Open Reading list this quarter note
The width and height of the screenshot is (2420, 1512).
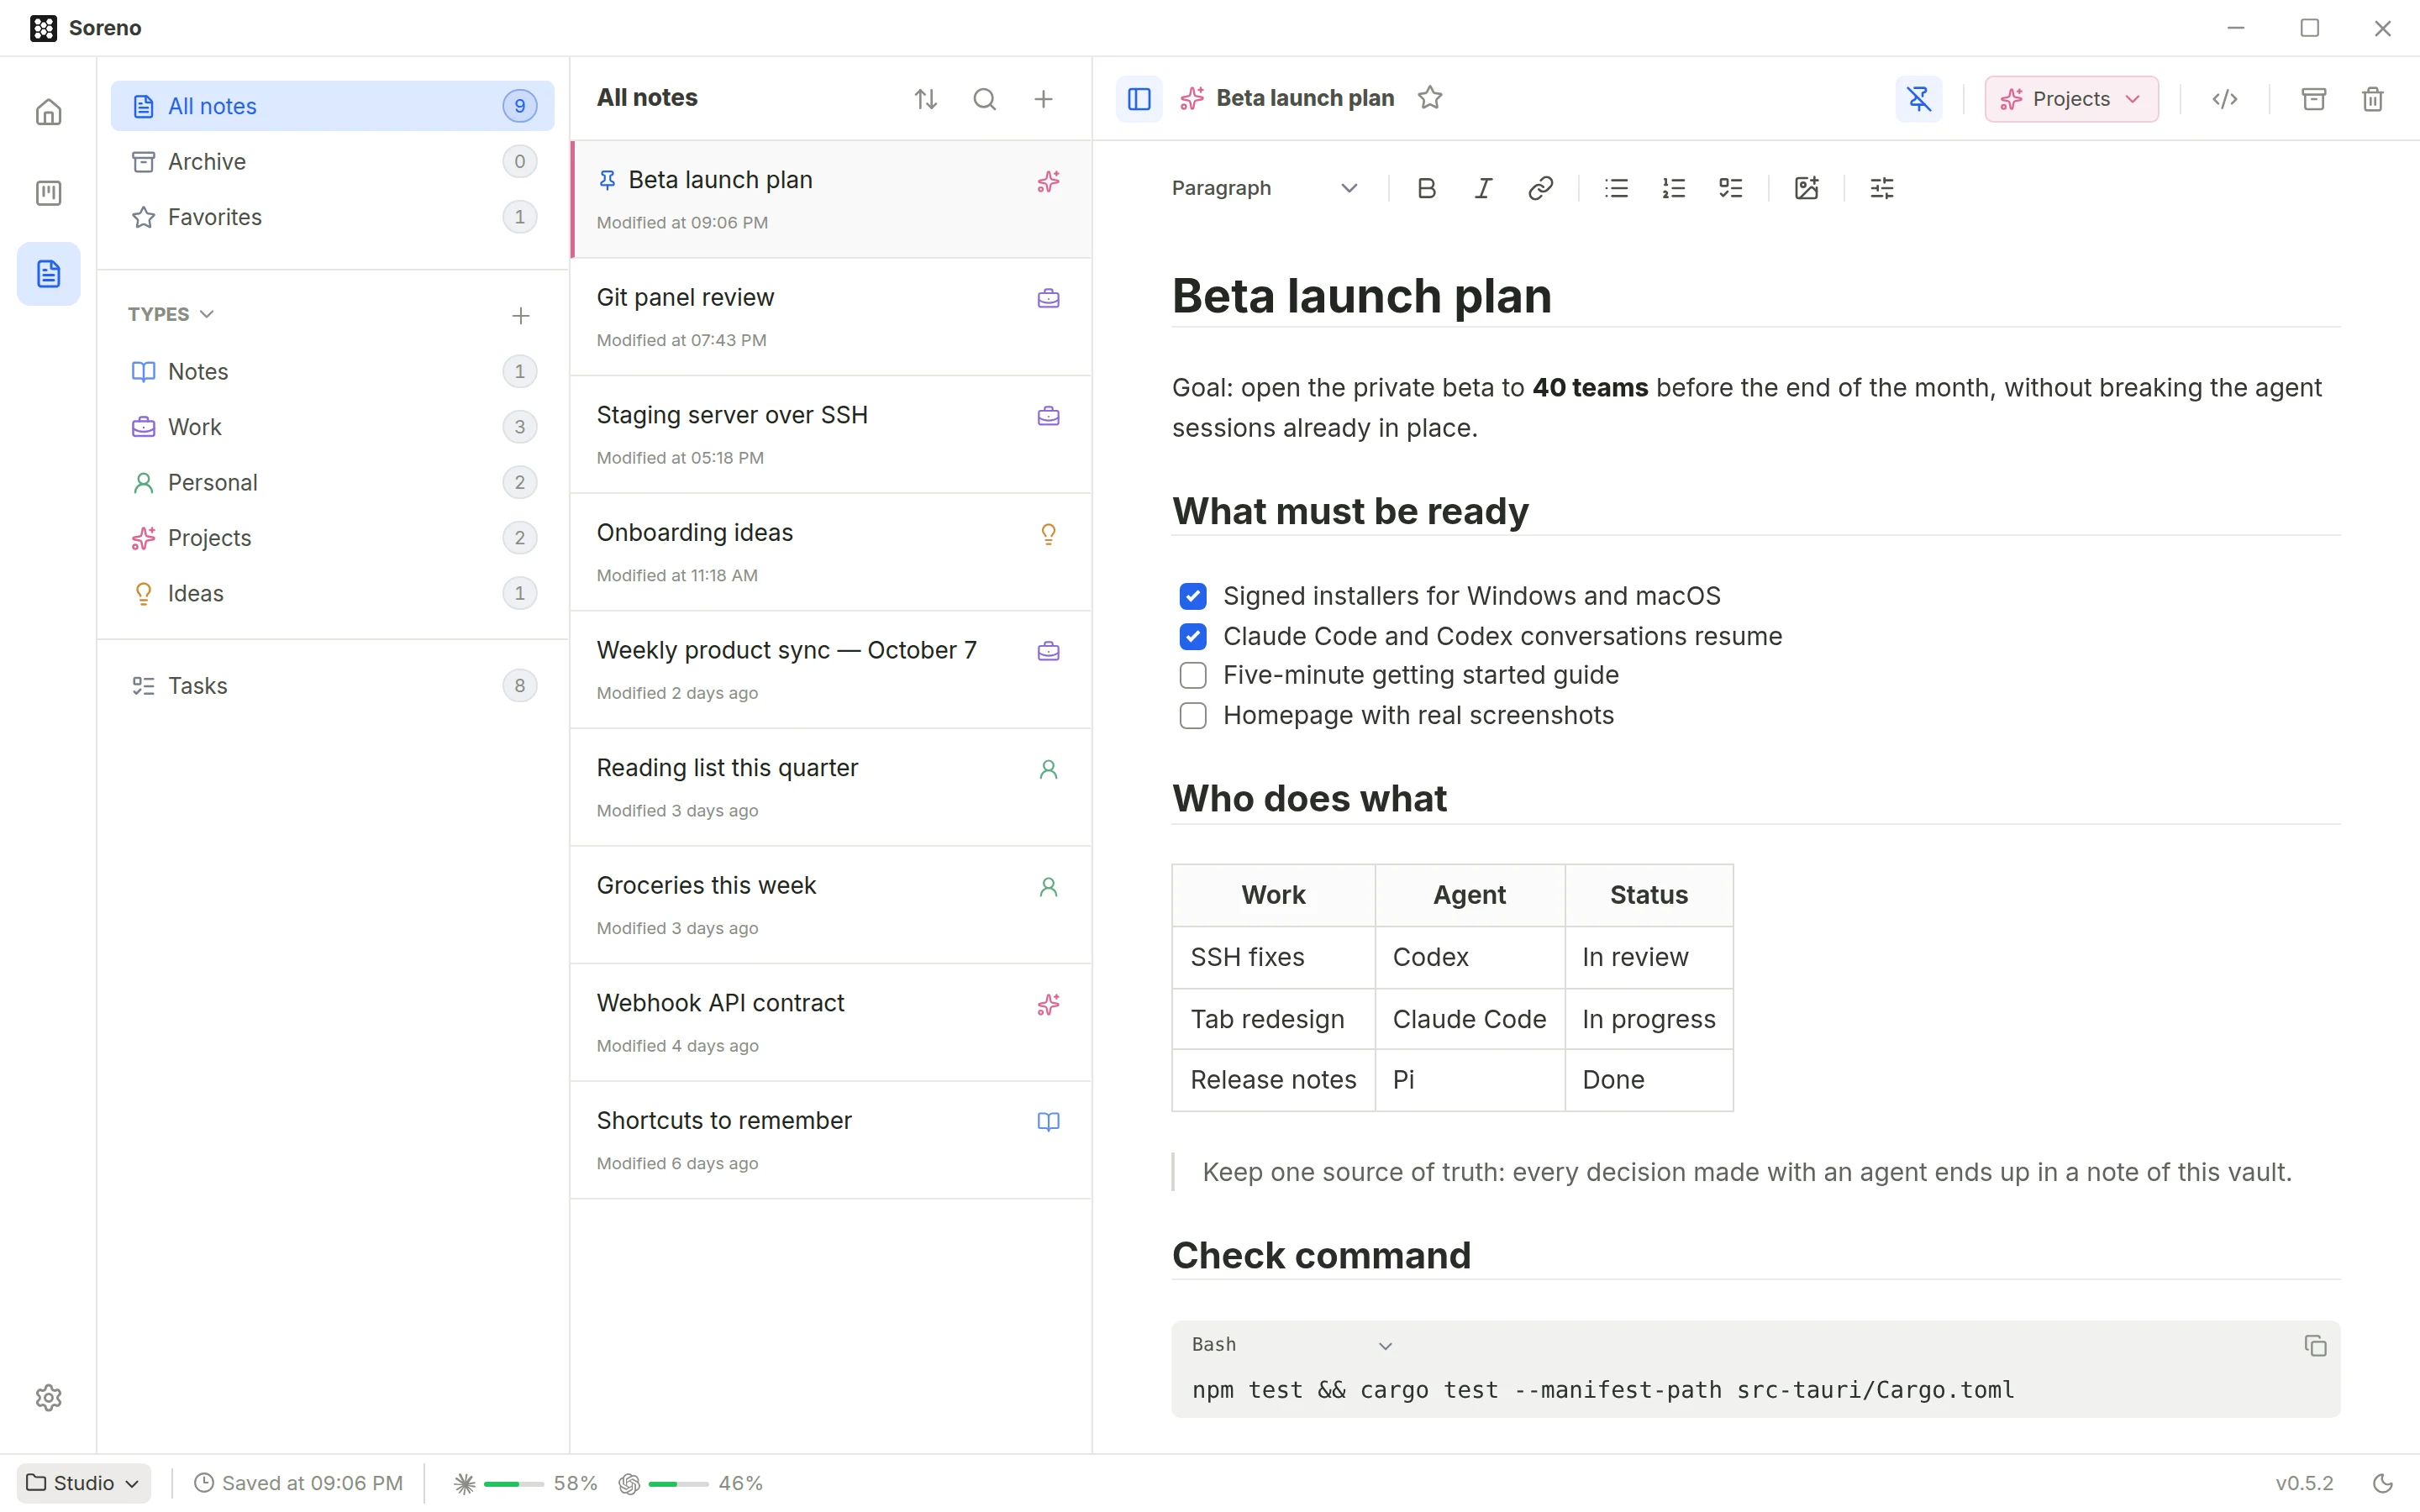coord(831,787)
